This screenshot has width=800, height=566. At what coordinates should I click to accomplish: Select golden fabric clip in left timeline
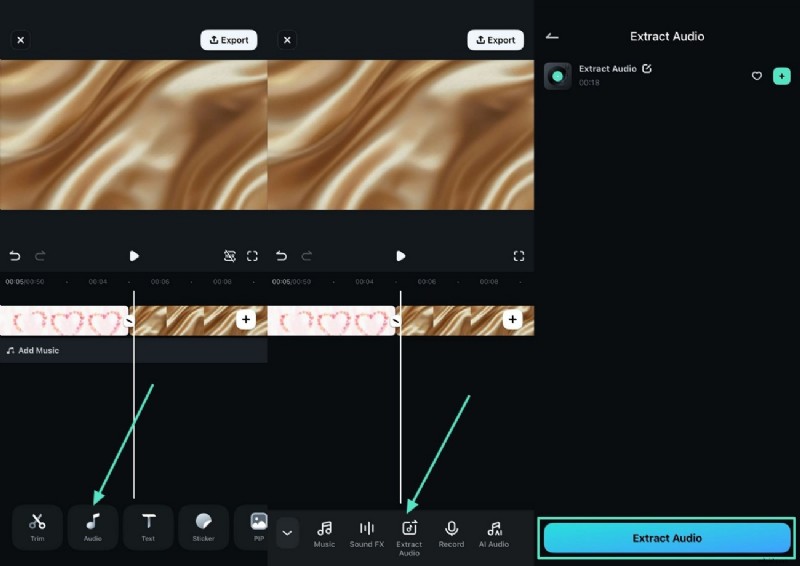tap(200, 321)
